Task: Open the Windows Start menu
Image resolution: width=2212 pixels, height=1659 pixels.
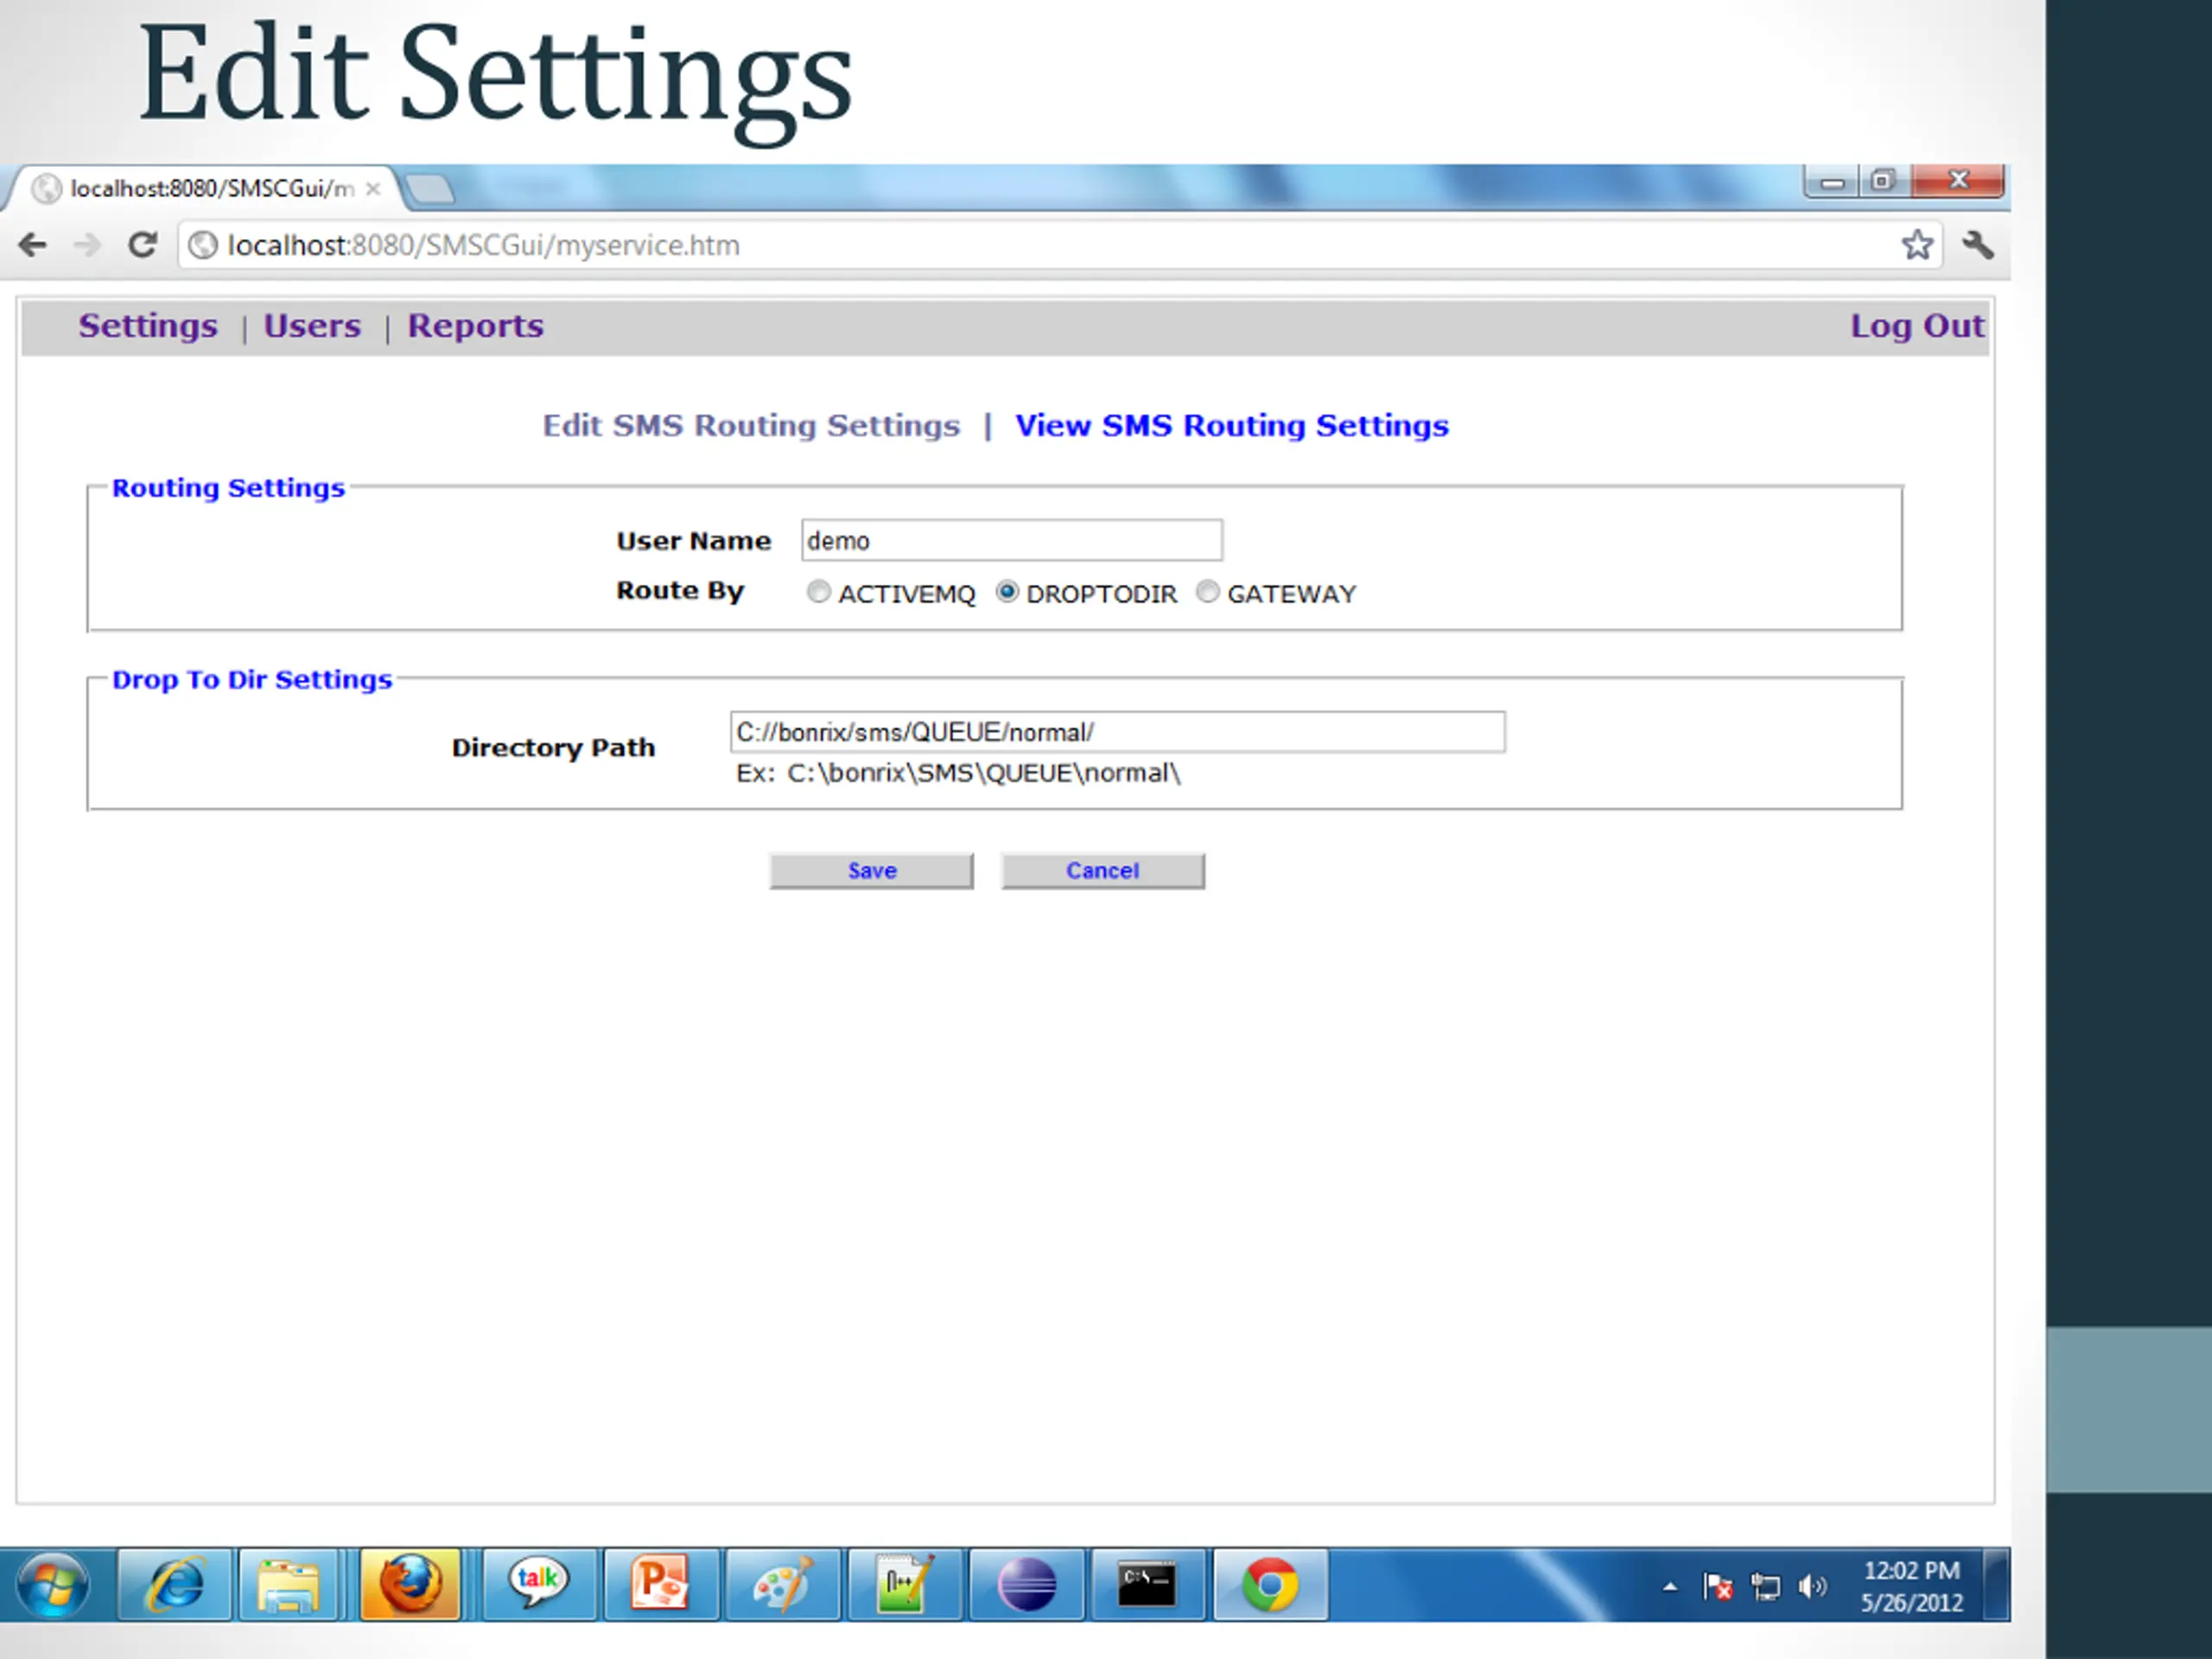Action: (52, 1585)
